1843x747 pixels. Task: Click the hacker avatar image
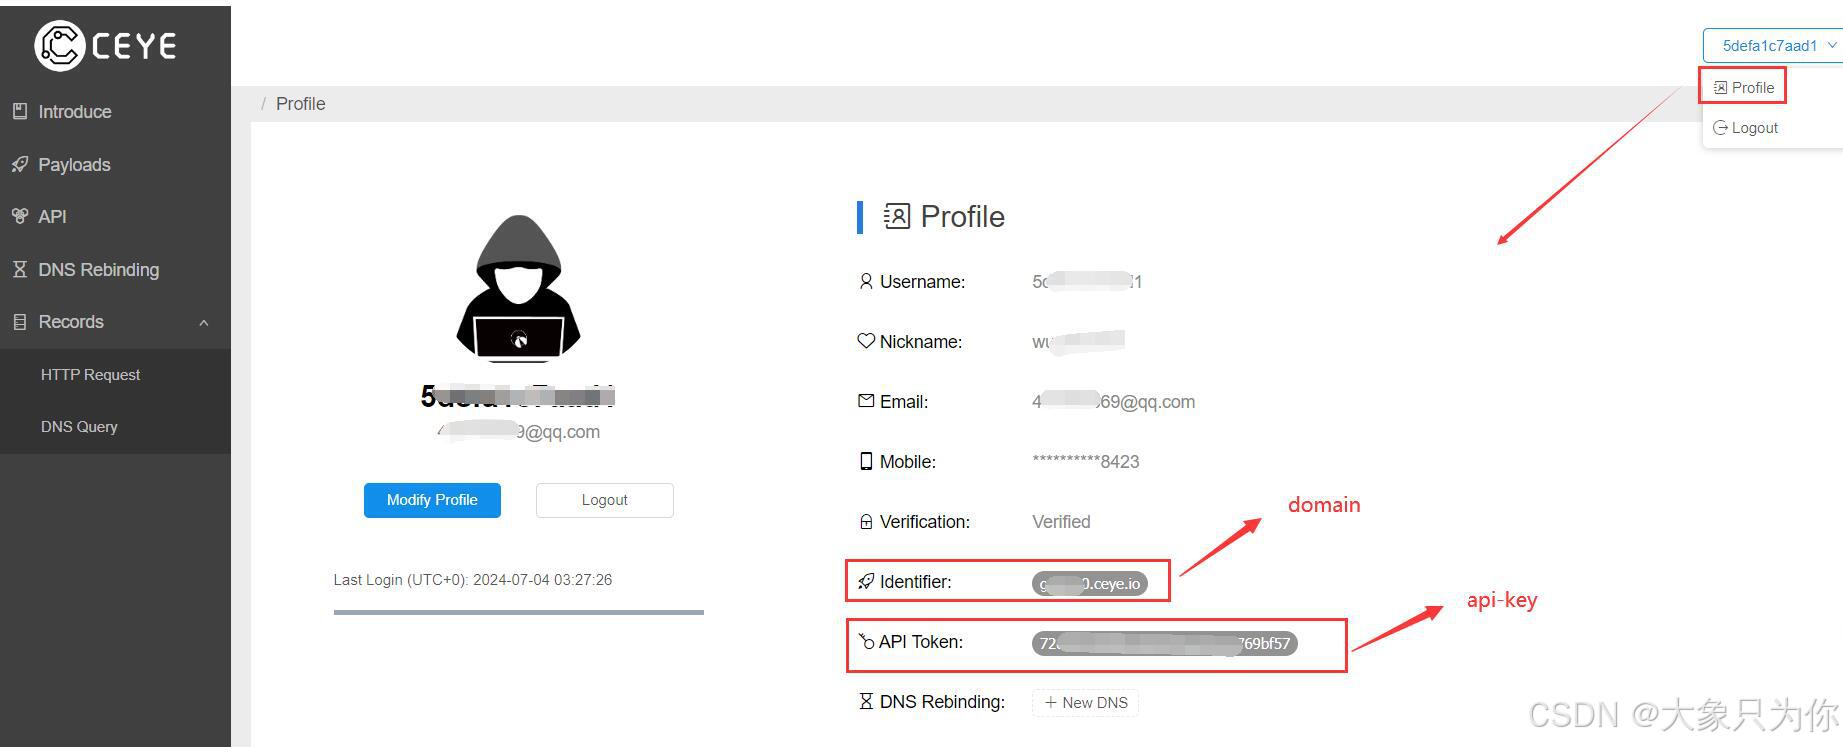[x=518, y=288]
